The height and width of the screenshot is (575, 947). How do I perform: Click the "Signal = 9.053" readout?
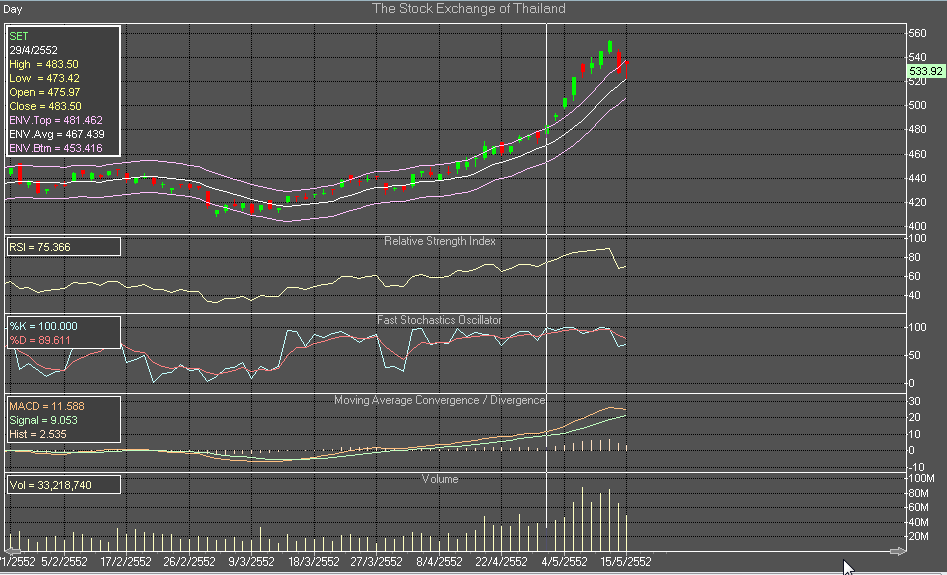tap(43, 420)
